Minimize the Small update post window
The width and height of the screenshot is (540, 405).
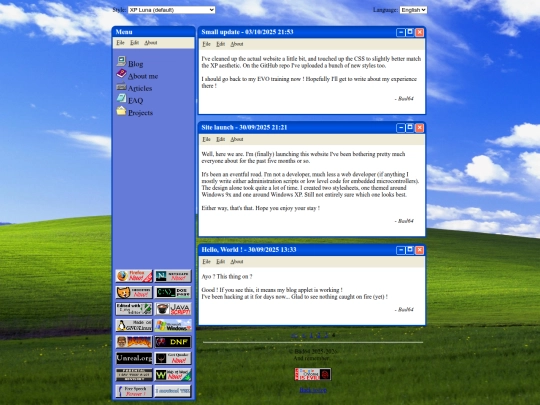click(x=401, y=32)
